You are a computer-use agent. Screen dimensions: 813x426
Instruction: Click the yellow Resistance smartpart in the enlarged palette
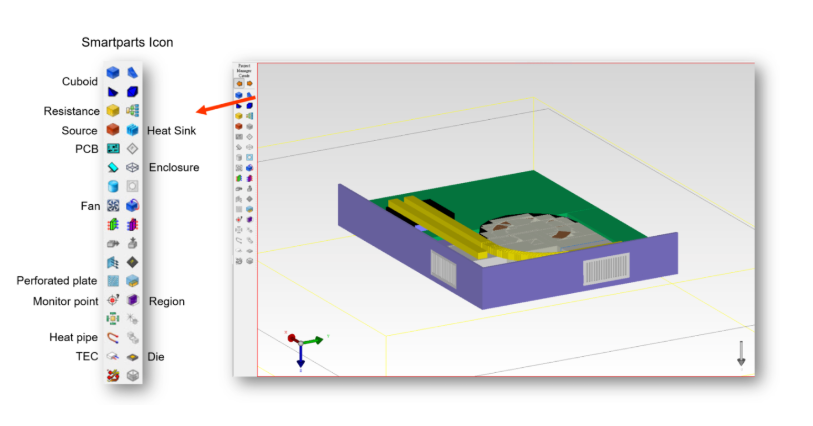tap(113, 110)
